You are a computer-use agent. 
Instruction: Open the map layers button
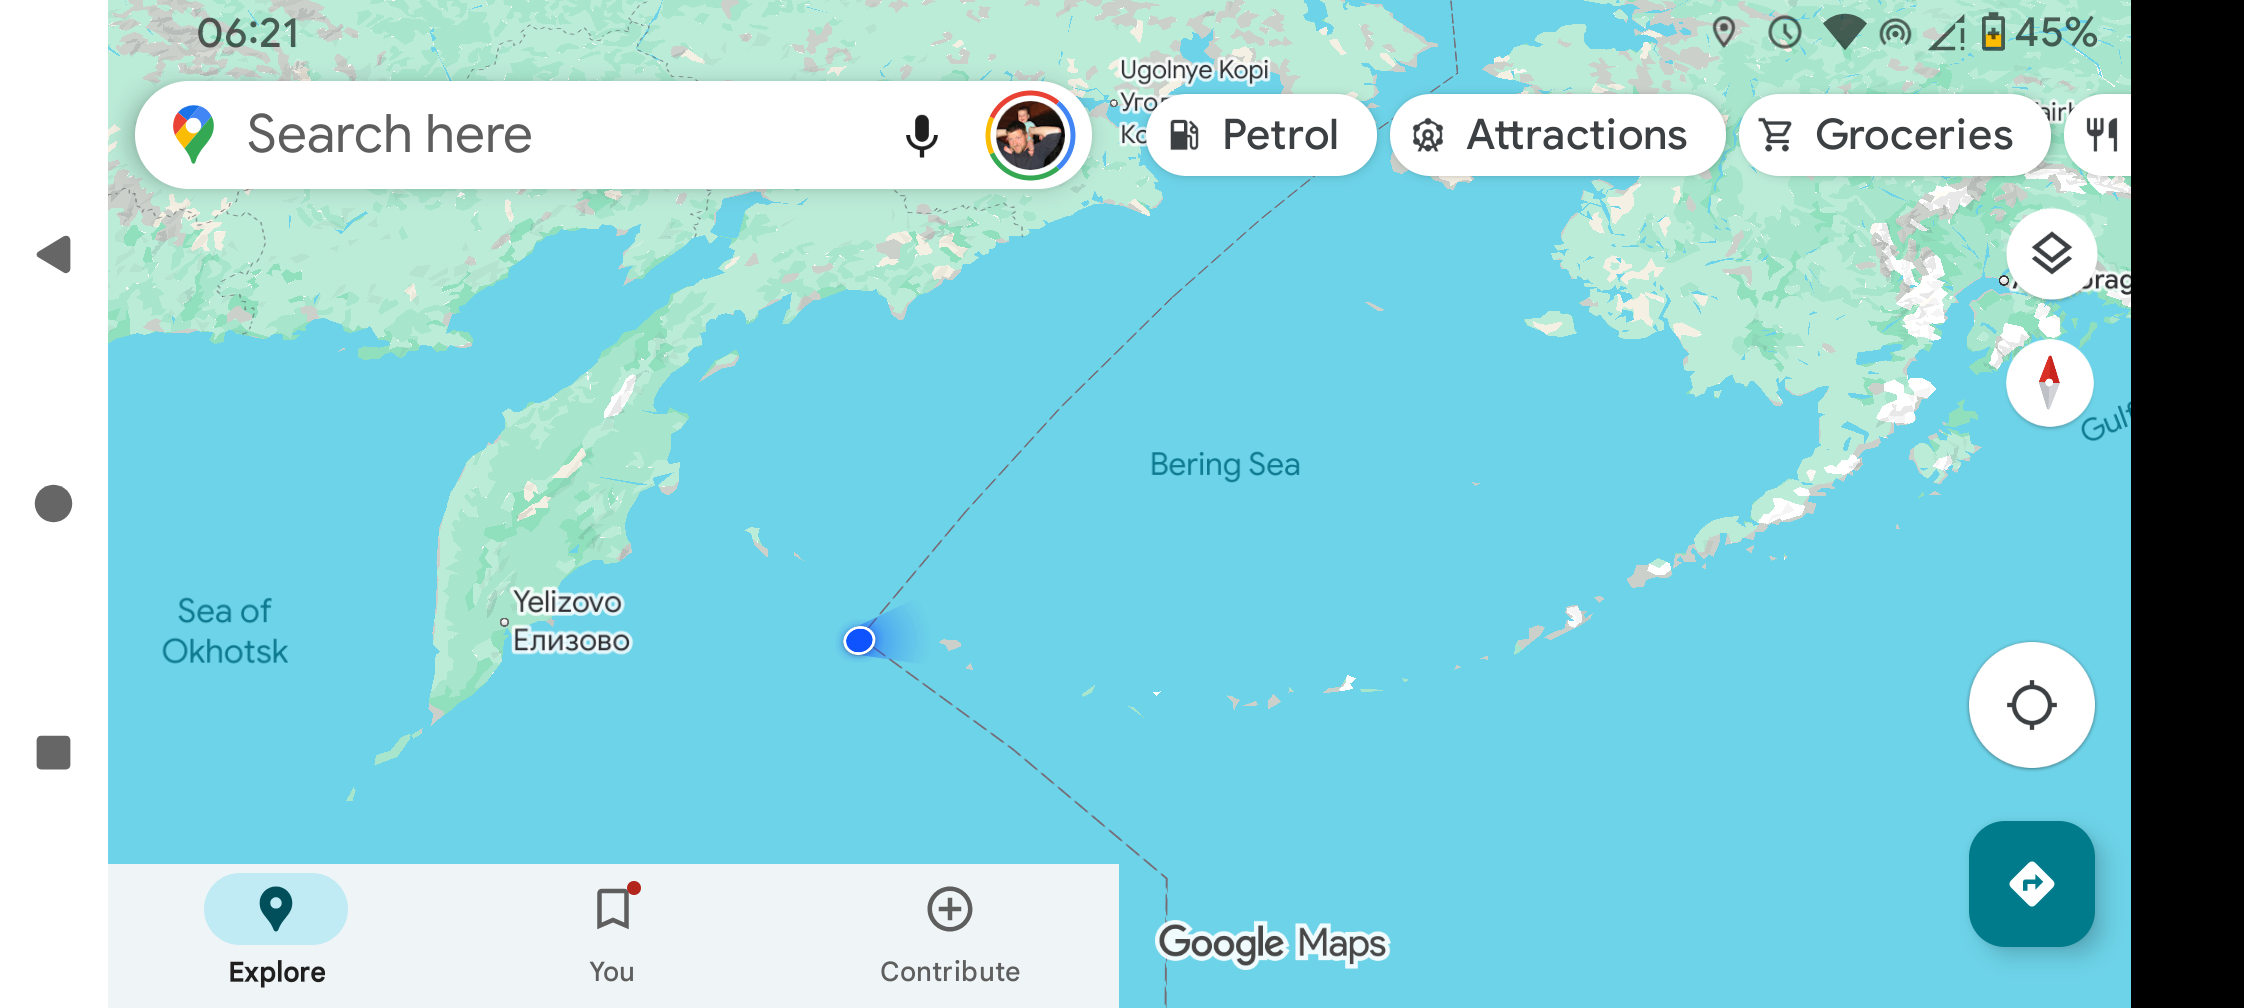point(2051,254)
